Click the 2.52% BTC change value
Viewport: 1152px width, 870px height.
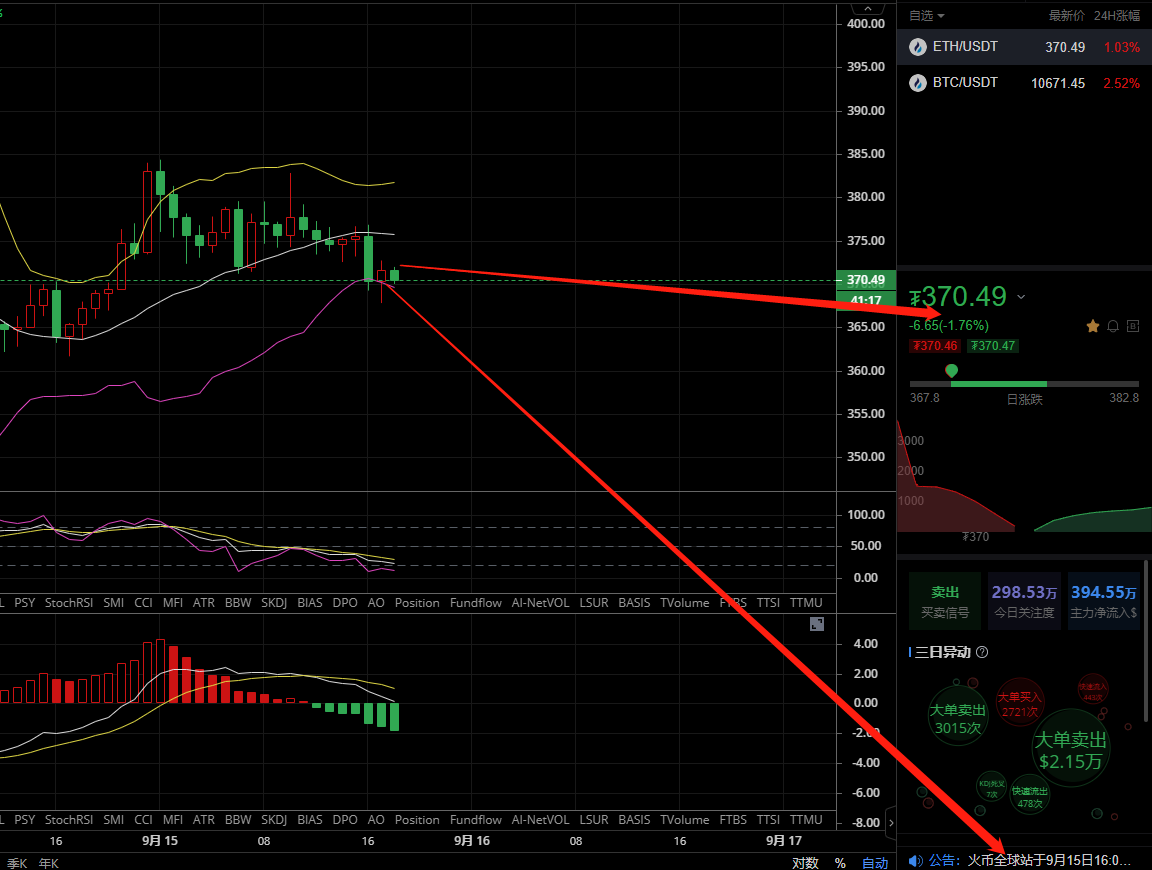pyautogui.click(x=1122, y=84)
